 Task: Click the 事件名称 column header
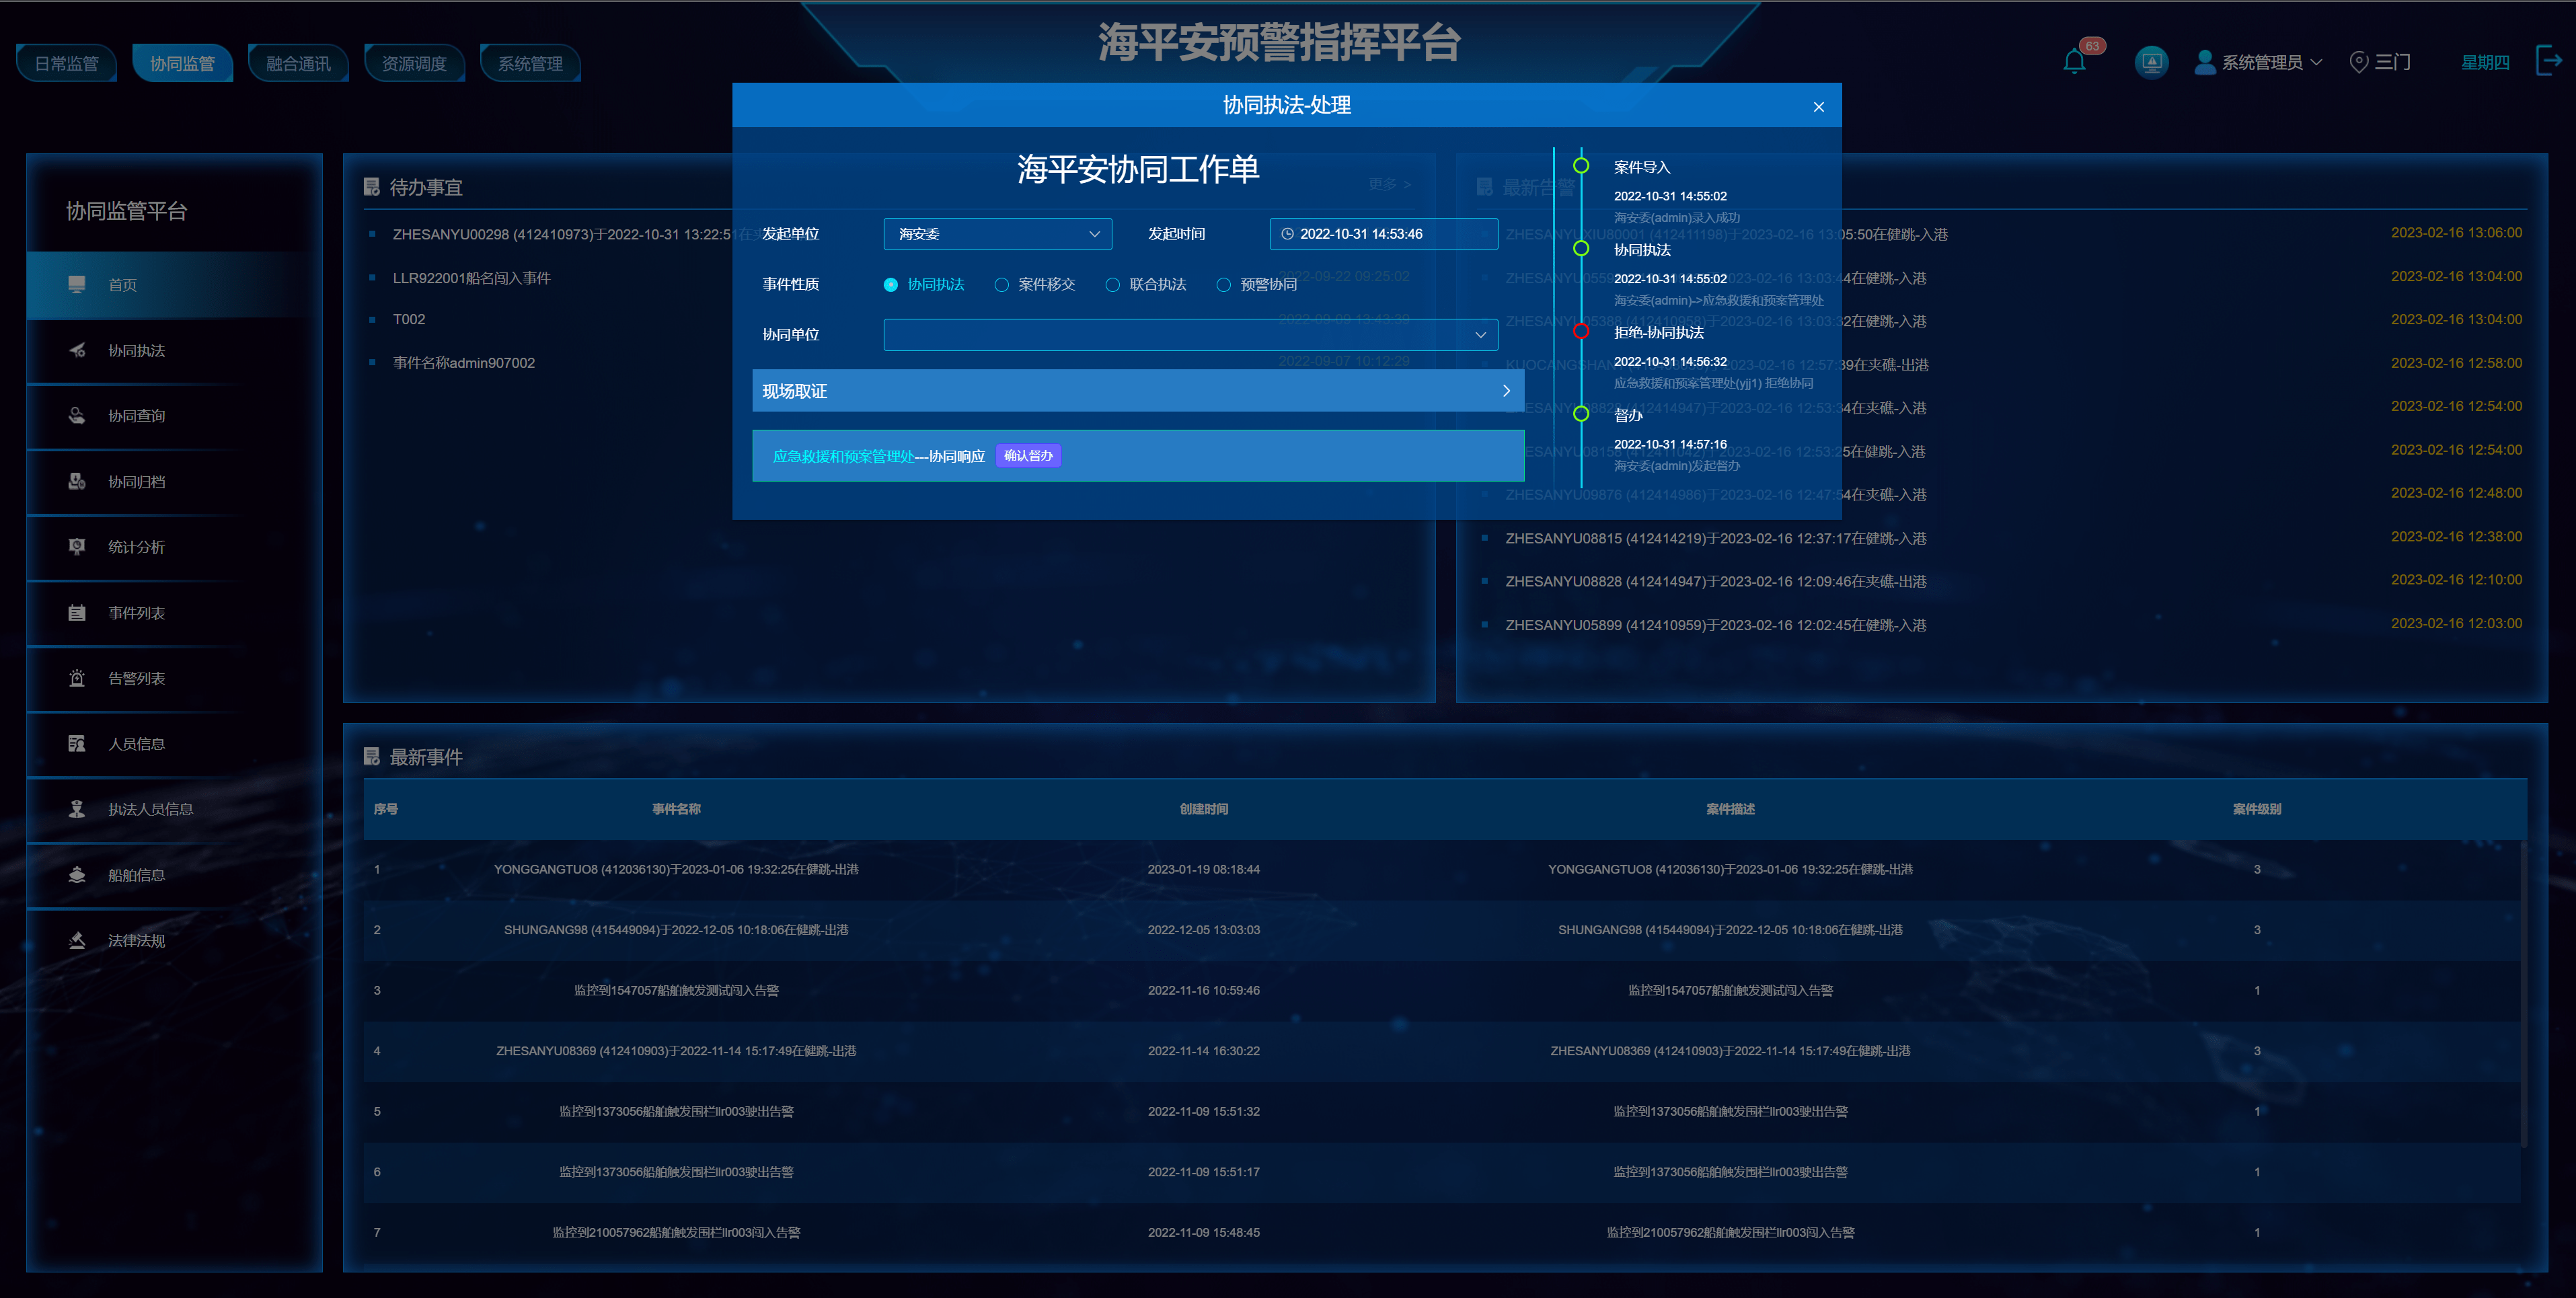[676, 809]
